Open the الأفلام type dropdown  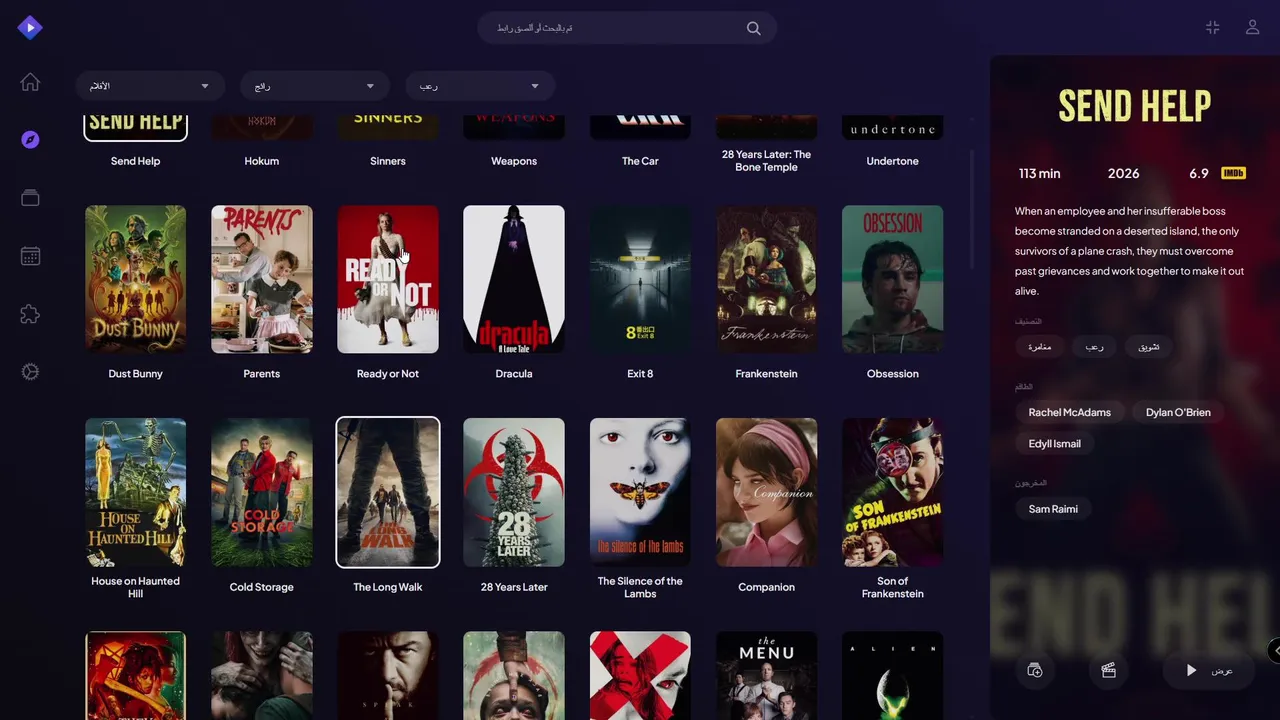[150, 86]
